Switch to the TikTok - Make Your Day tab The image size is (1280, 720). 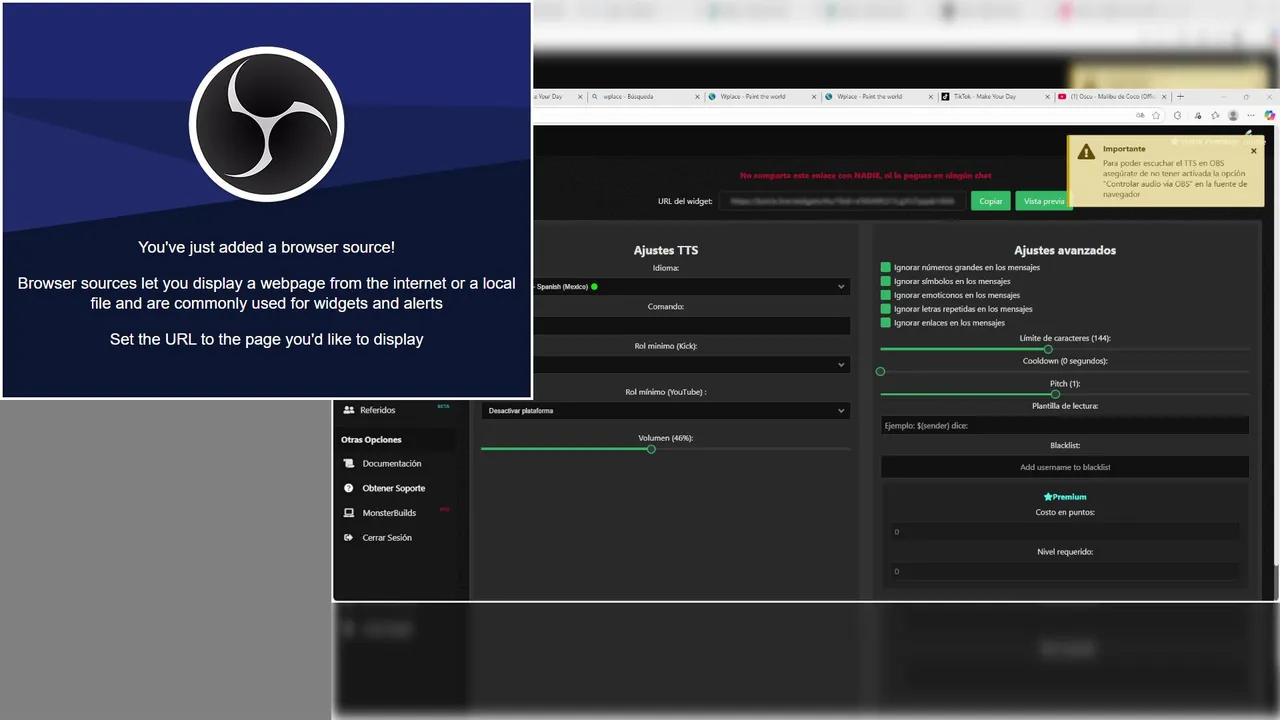[995, 97]
